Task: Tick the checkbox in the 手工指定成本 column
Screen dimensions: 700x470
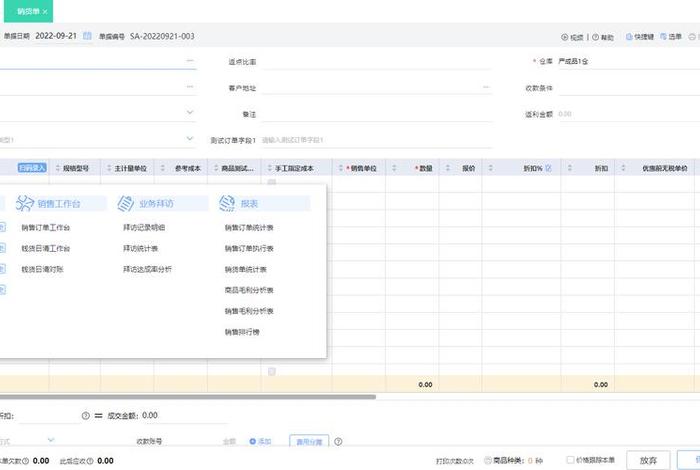Action: coord(272,371)
